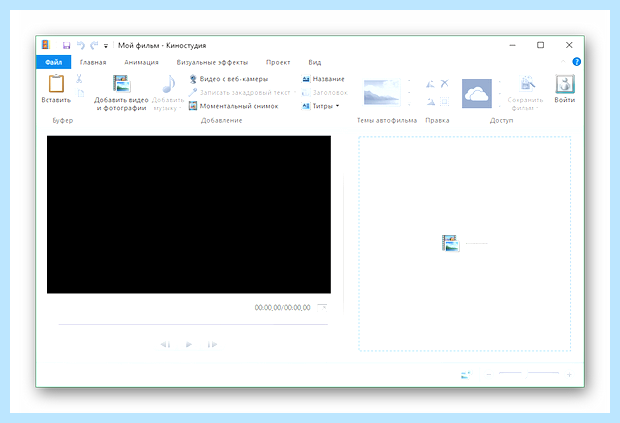The width and height of the screenshot is (620, 423).
Task: Click the Добавить музыку note icon
Action: 168,85
